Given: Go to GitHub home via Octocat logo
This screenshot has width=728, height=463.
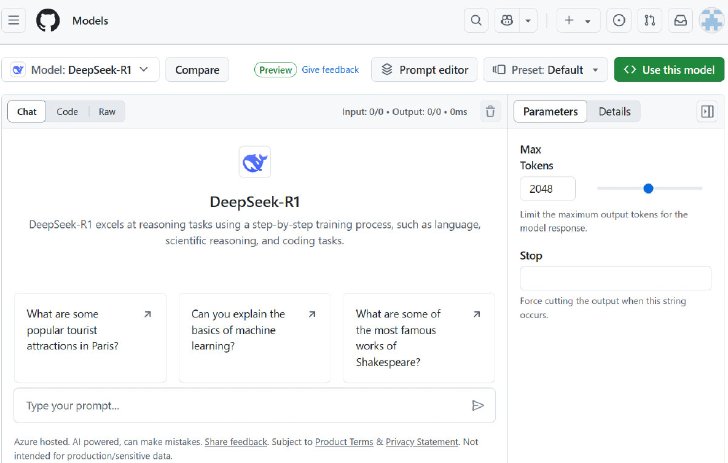Looking at the screenshot, I should tap(48, 20).
